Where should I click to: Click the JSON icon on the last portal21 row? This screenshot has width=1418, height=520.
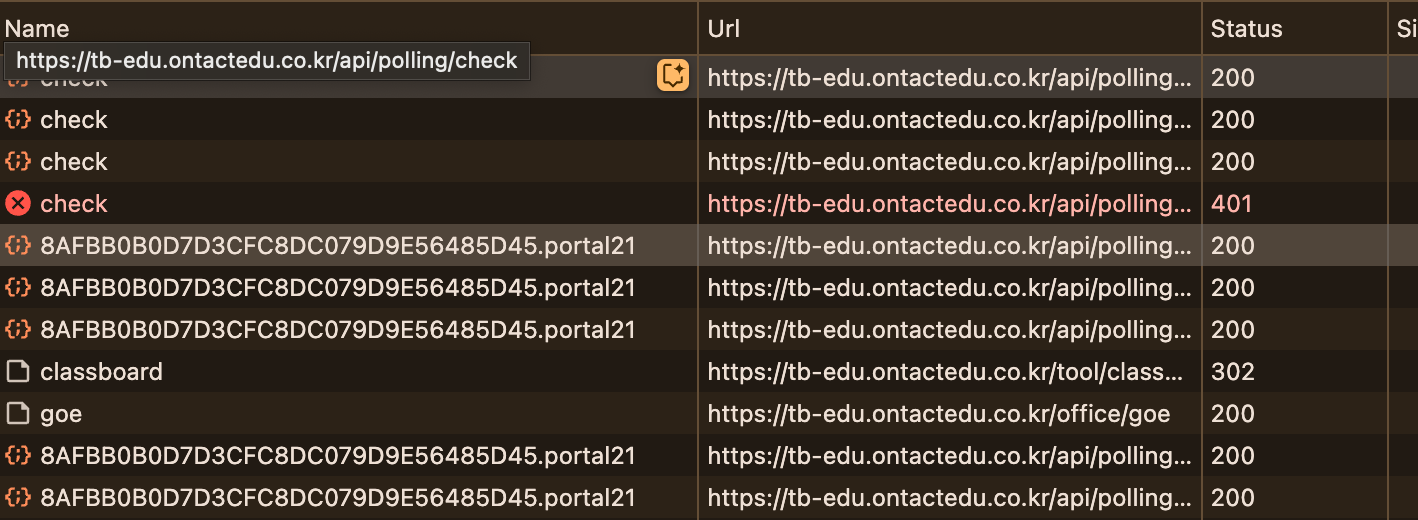[18, 498]
